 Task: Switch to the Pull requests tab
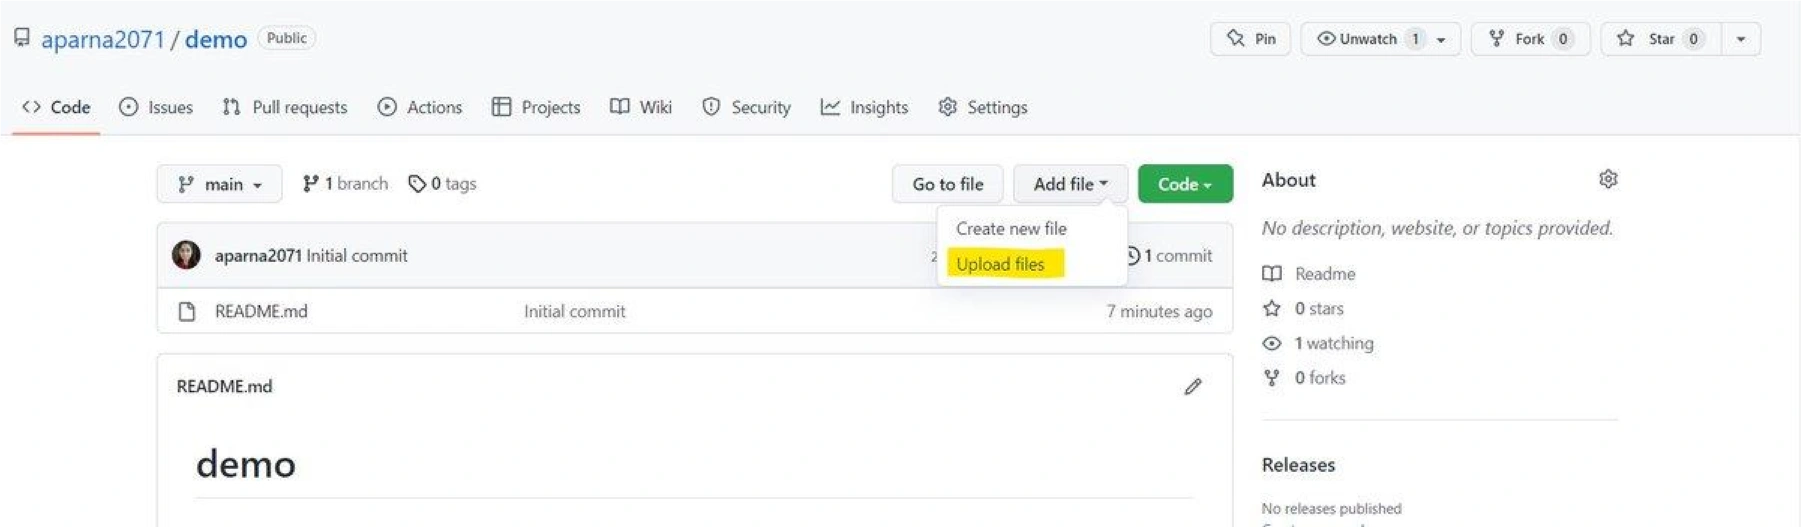point(285,107)
